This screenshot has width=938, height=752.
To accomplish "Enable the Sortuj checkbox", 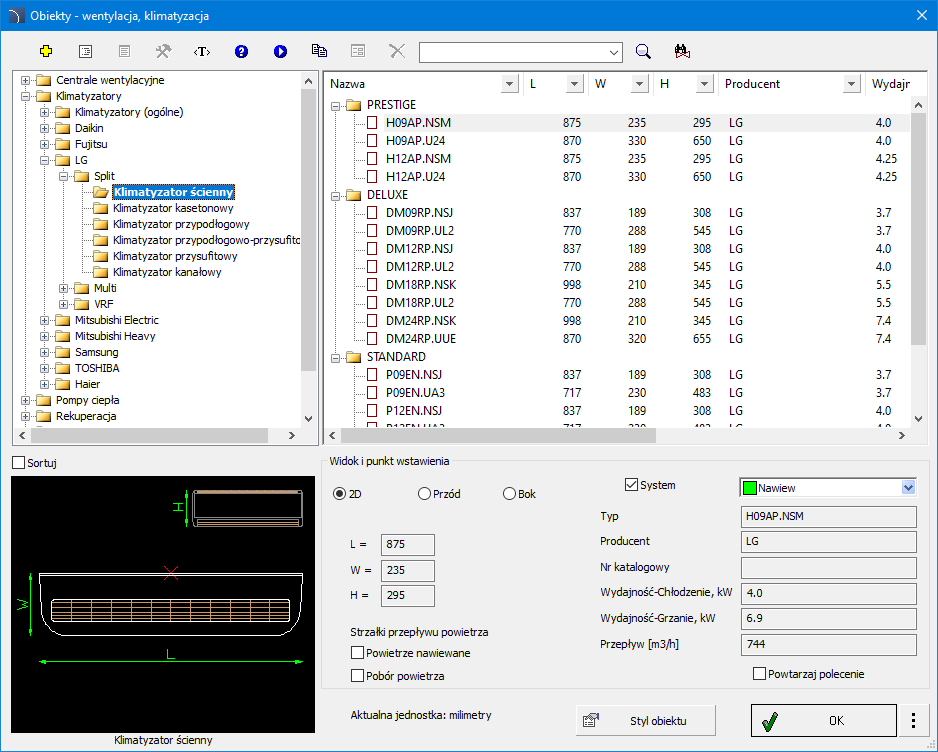I will tap(19, 463).
